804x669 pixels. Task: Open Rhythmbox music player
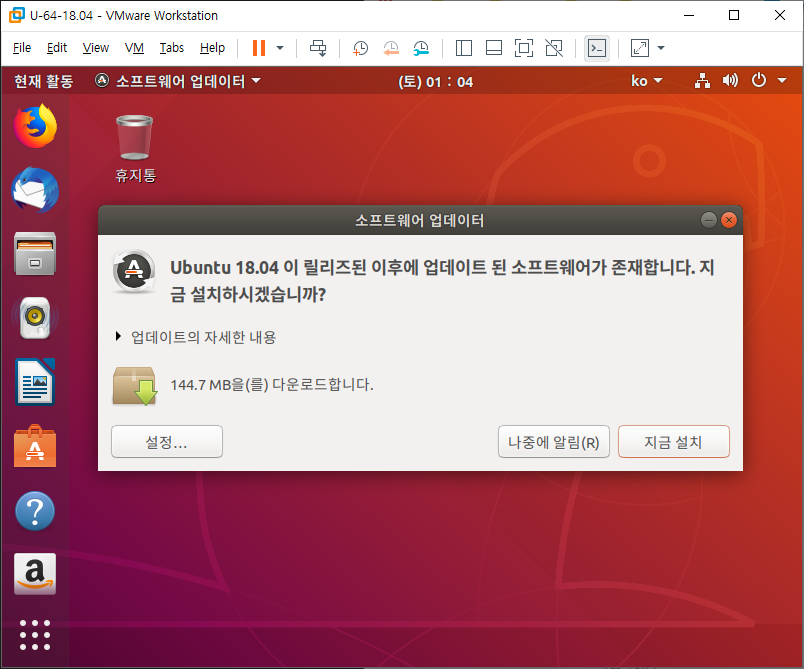click(x=35, y=317)
